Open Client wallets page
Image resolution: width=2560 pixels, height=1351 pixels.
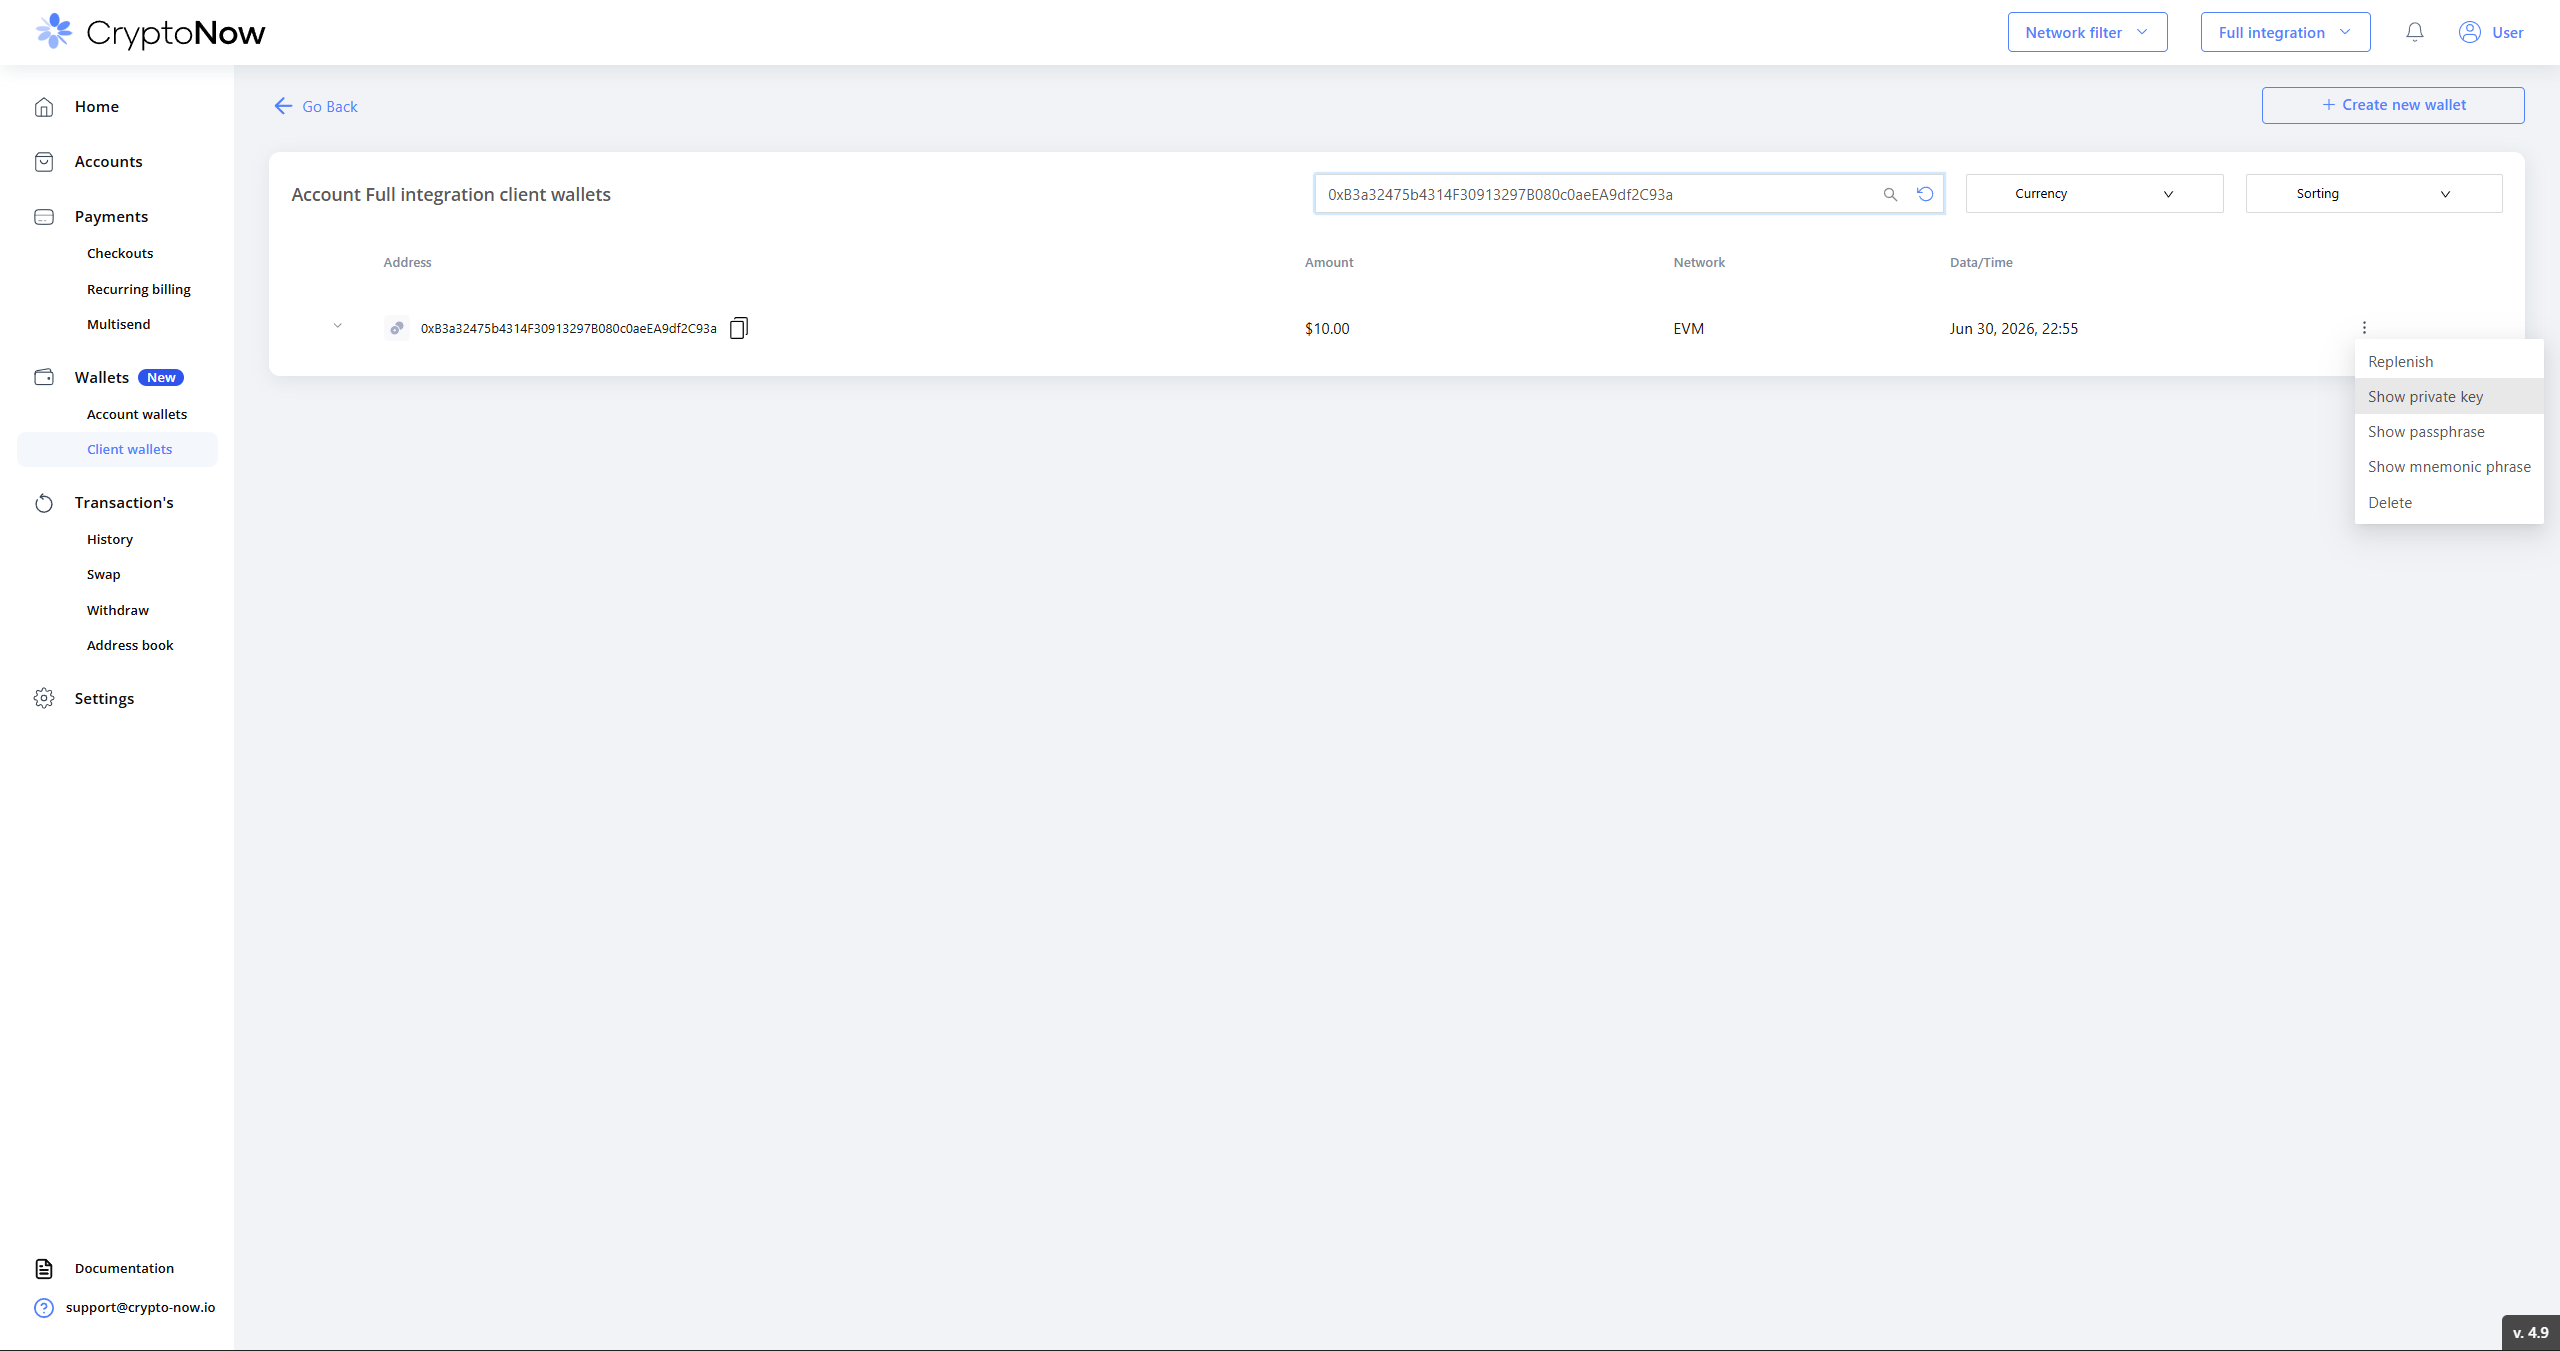point(118,449)
